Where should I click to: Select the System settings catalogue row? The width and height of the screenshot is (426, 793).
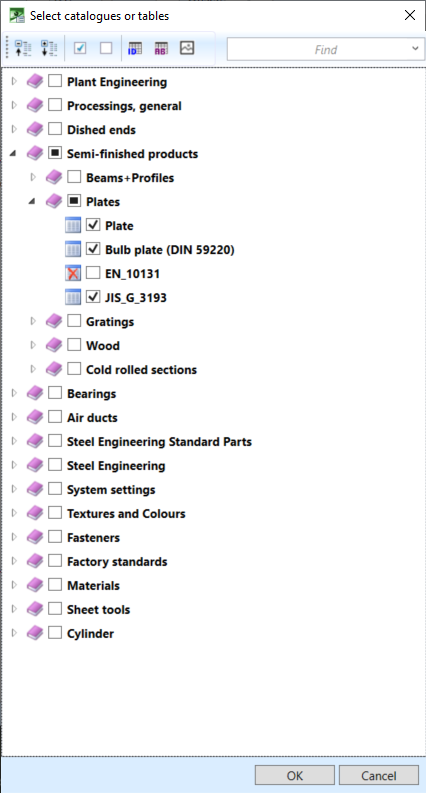click(111, 490)
